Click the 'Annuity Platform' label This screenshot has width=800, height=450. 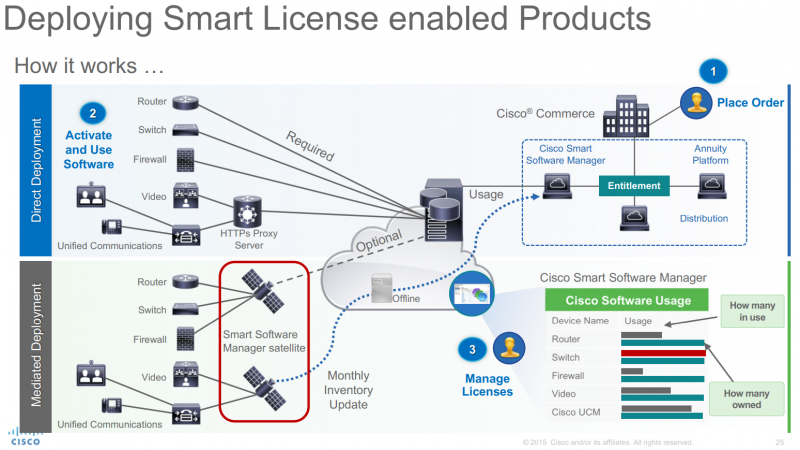tap(710, 154)
